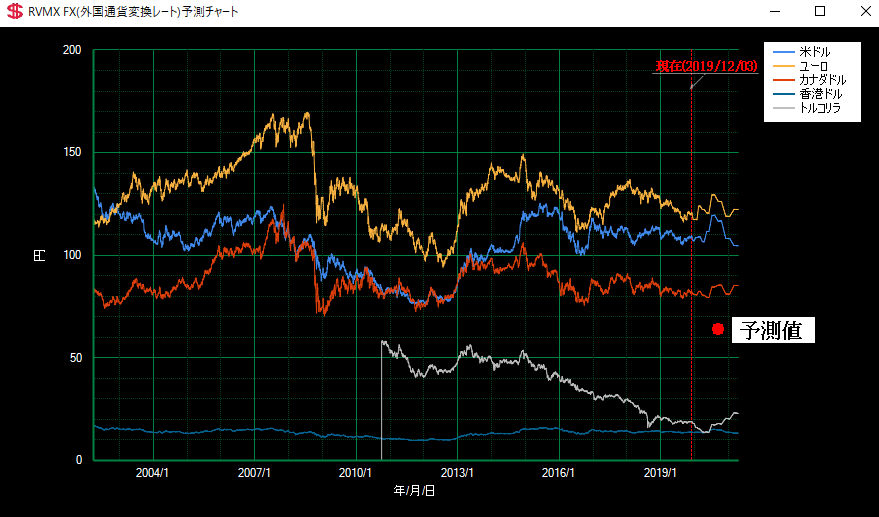Click the 2007/1 x-axis label
The height and width of the screenshot is (517, 879).
tap(254, 472)
